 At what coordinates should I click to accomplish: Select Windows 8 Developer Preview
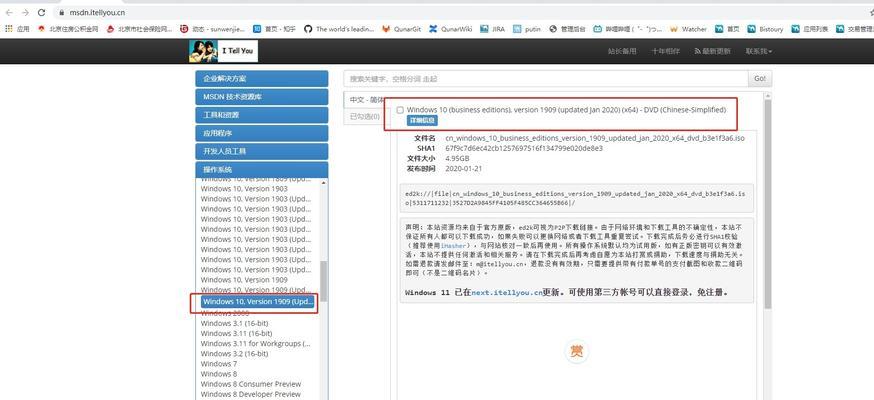(251, 394)
